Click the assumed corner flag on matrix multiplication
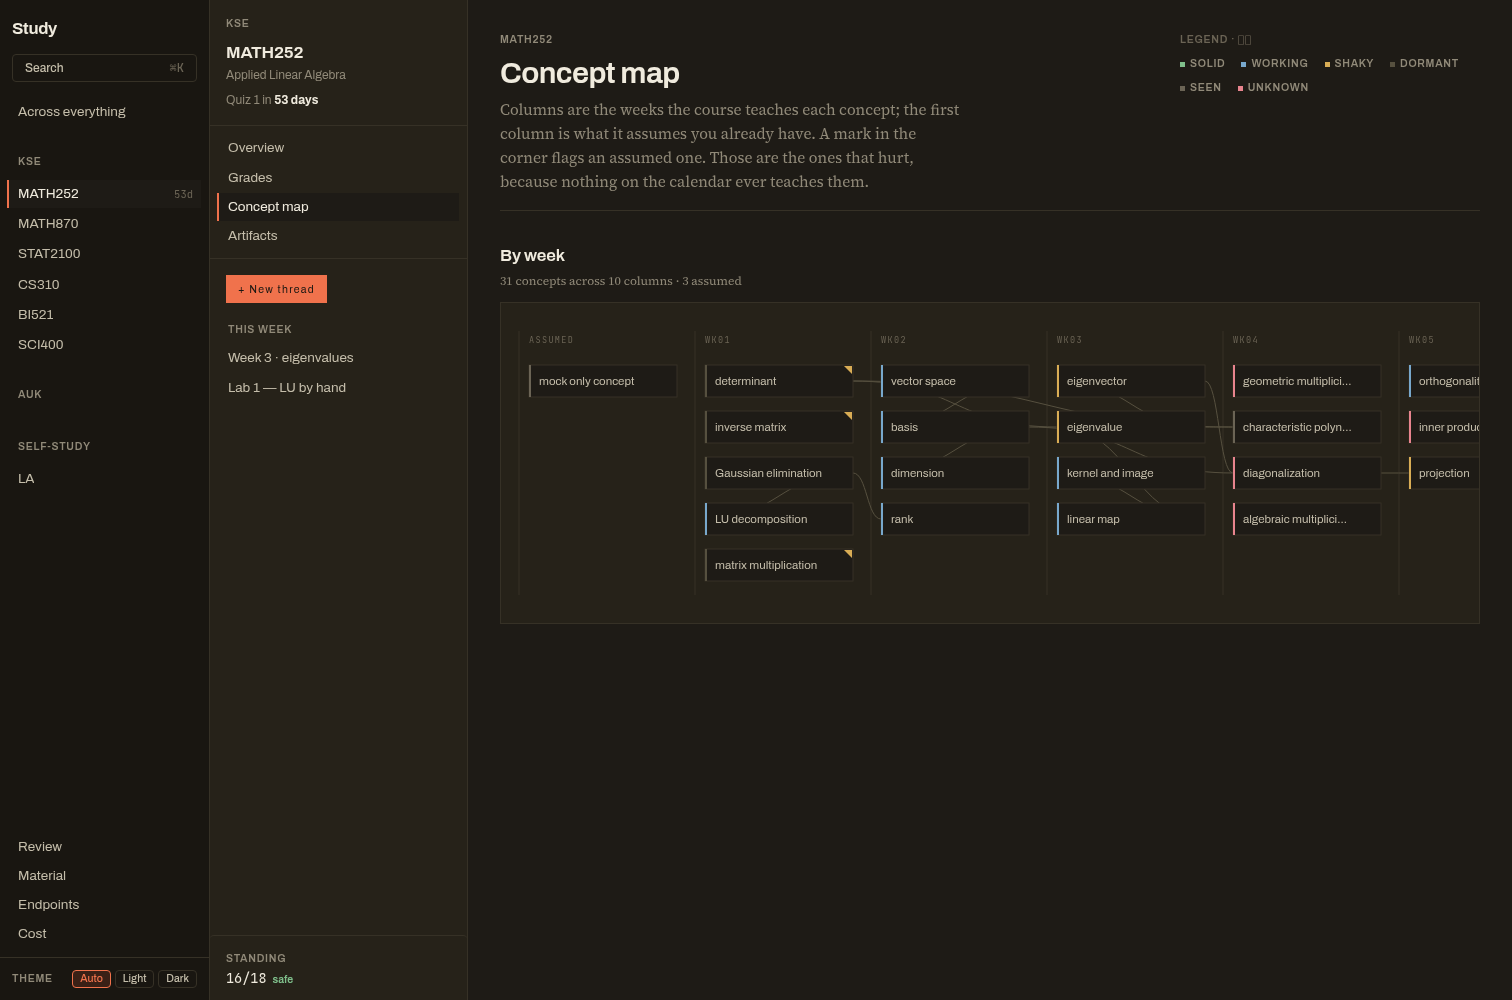This screenshot has height=1000, width=1512. point(848,554)
